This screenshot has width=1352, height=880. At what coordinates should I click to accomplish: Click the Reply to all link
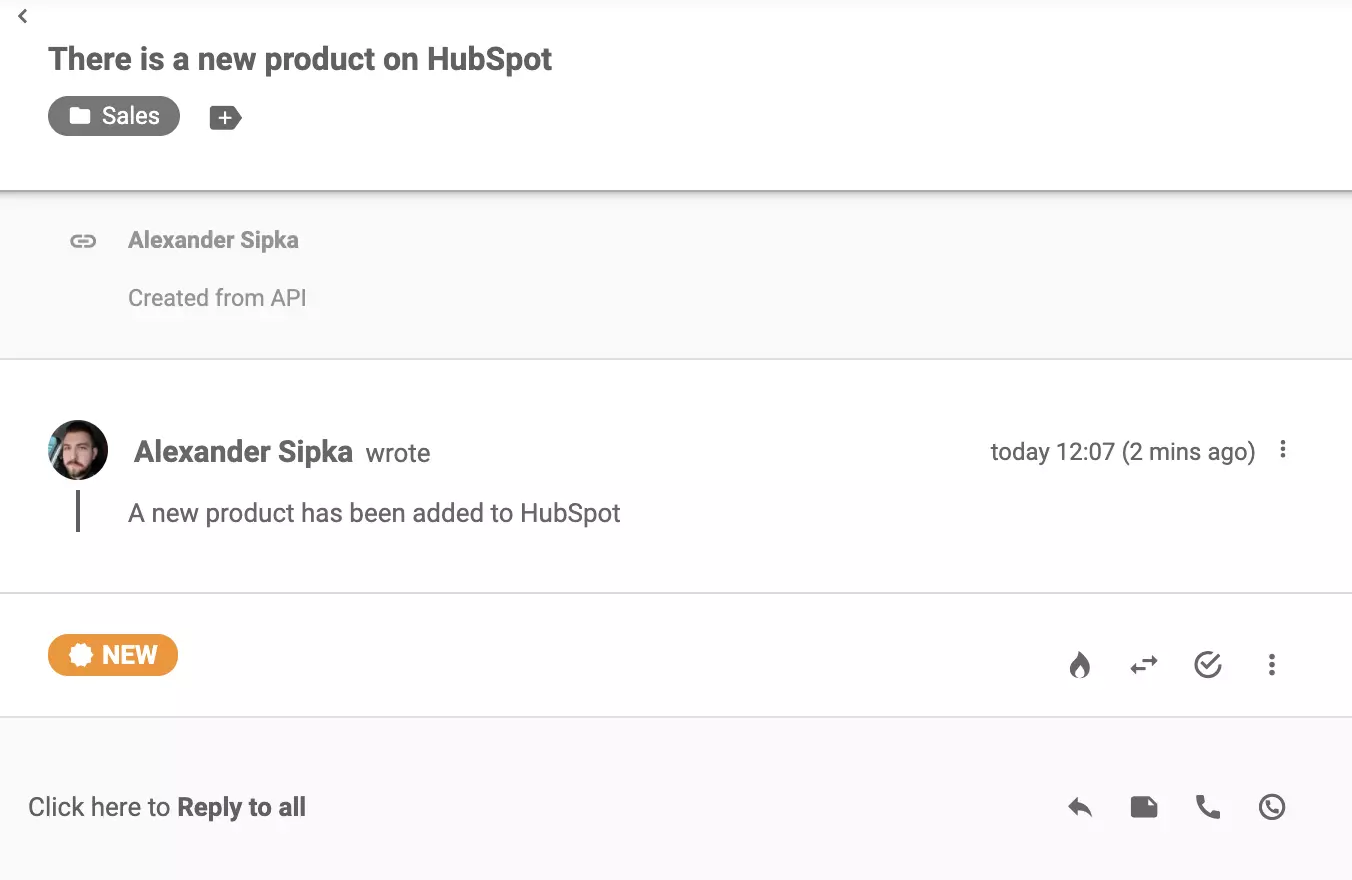(x=241, y=807)
